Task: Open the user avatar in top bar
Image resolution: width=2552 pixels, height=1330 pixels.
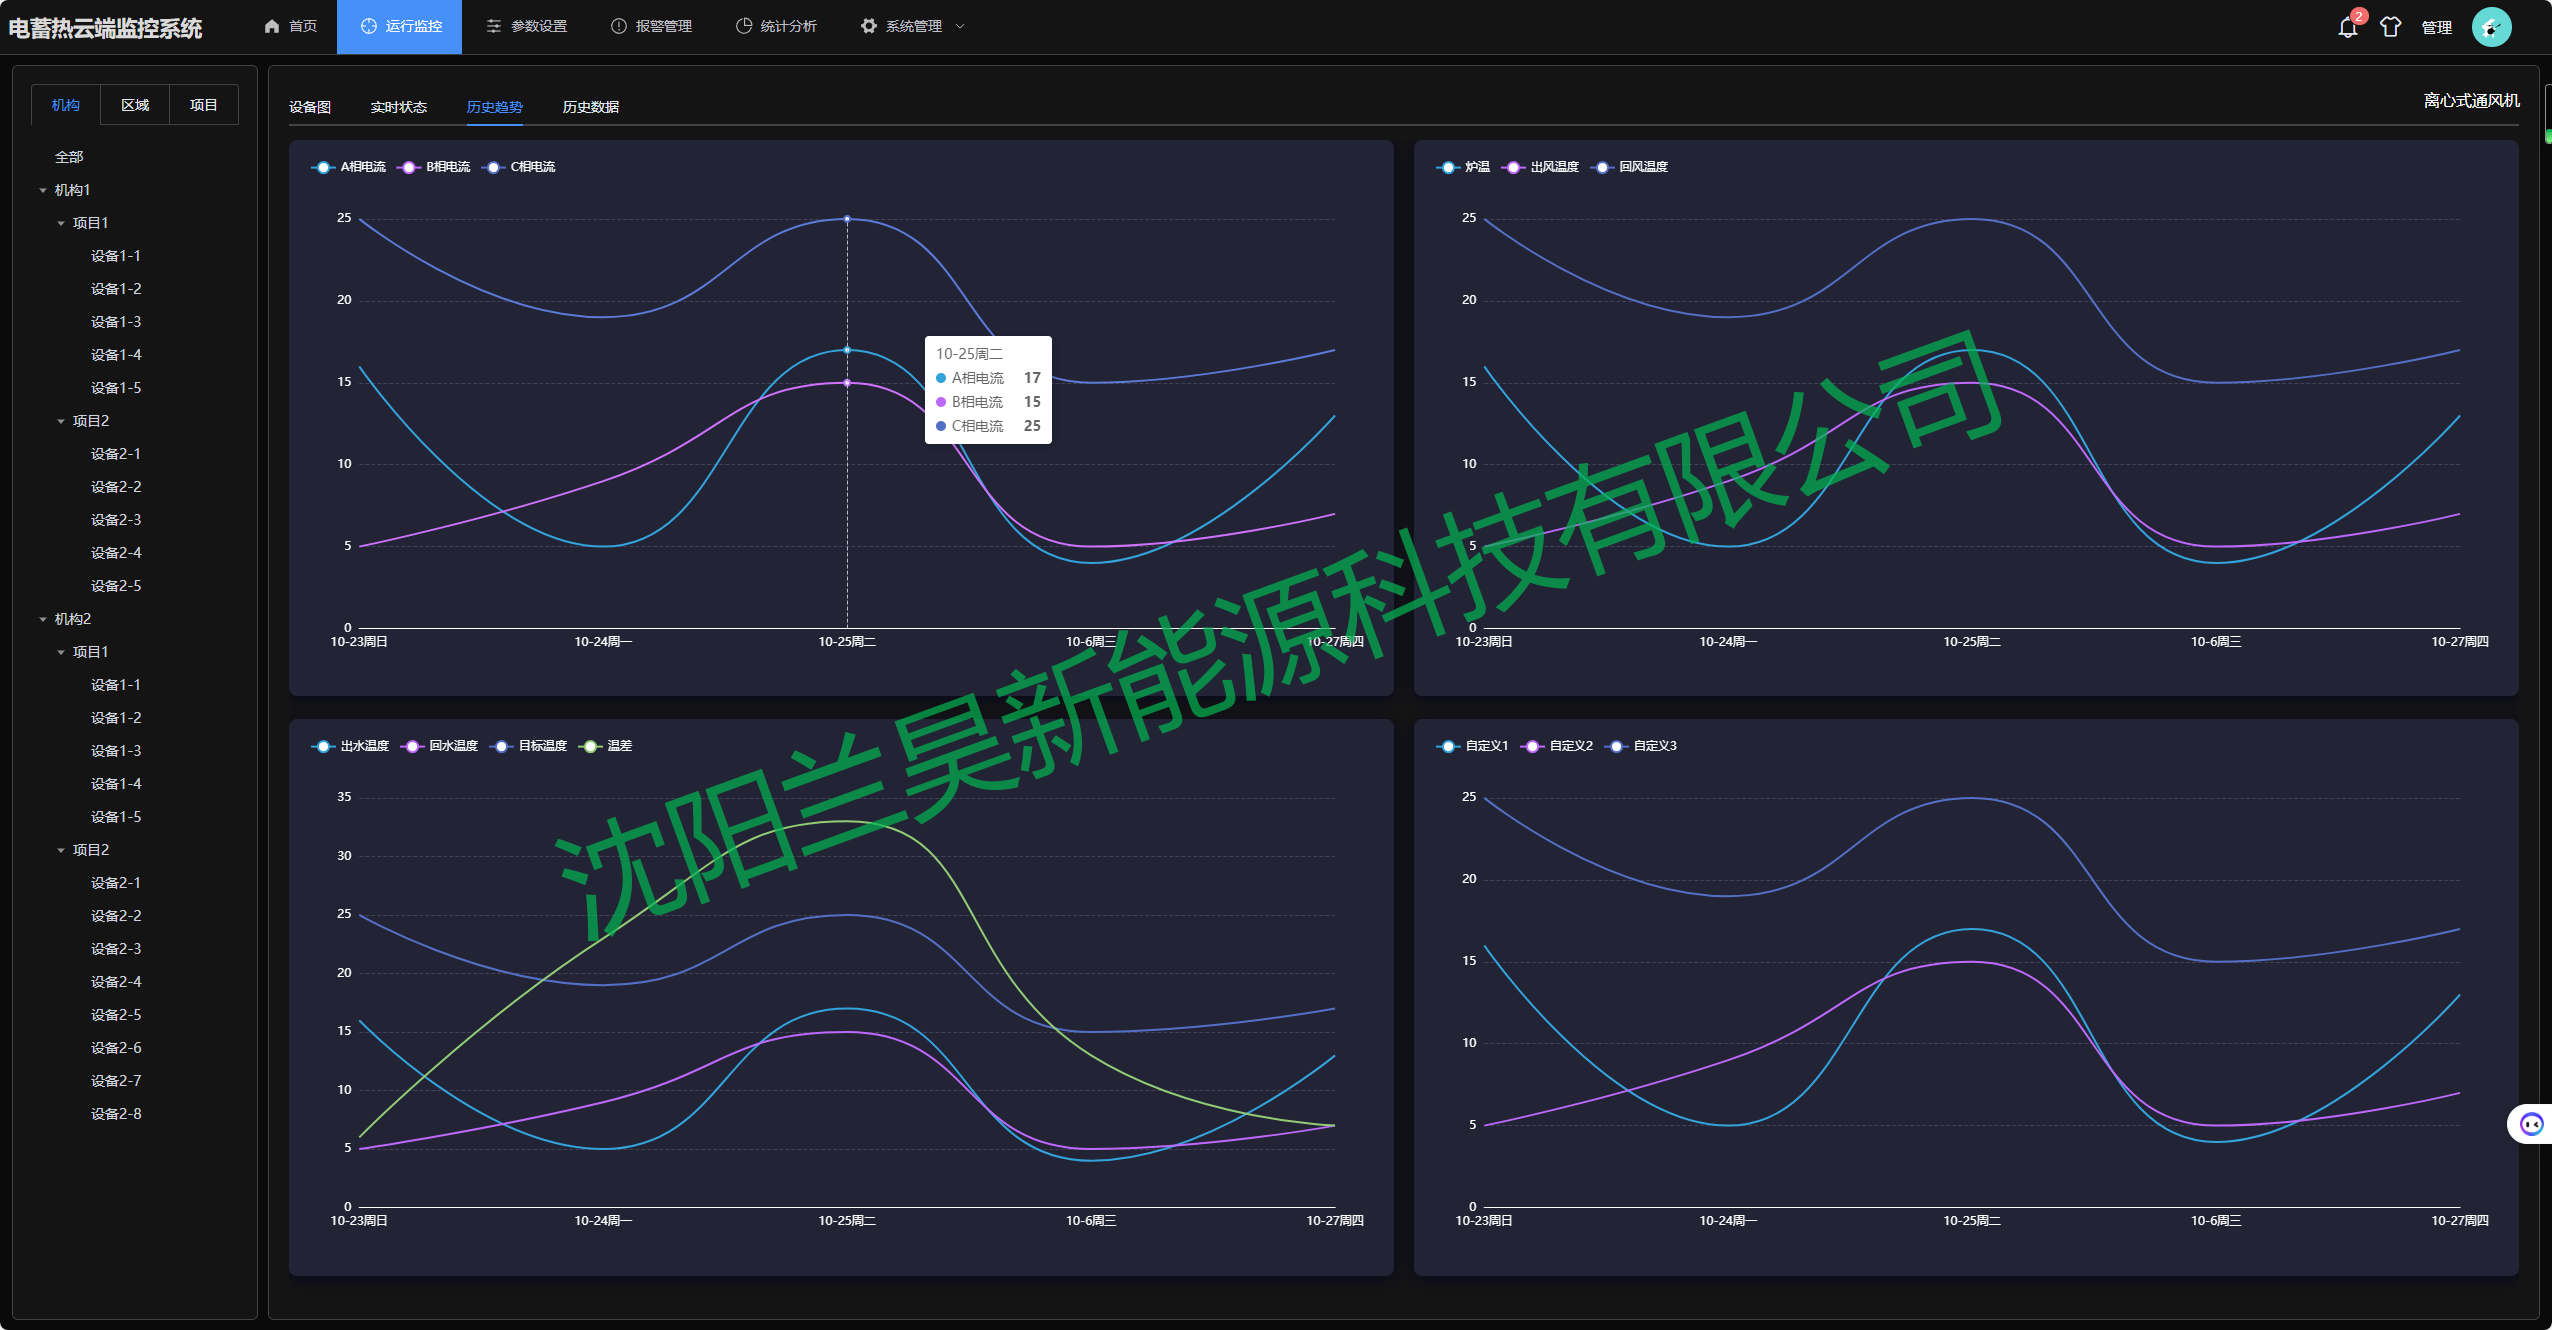Action: (2490, 27)
